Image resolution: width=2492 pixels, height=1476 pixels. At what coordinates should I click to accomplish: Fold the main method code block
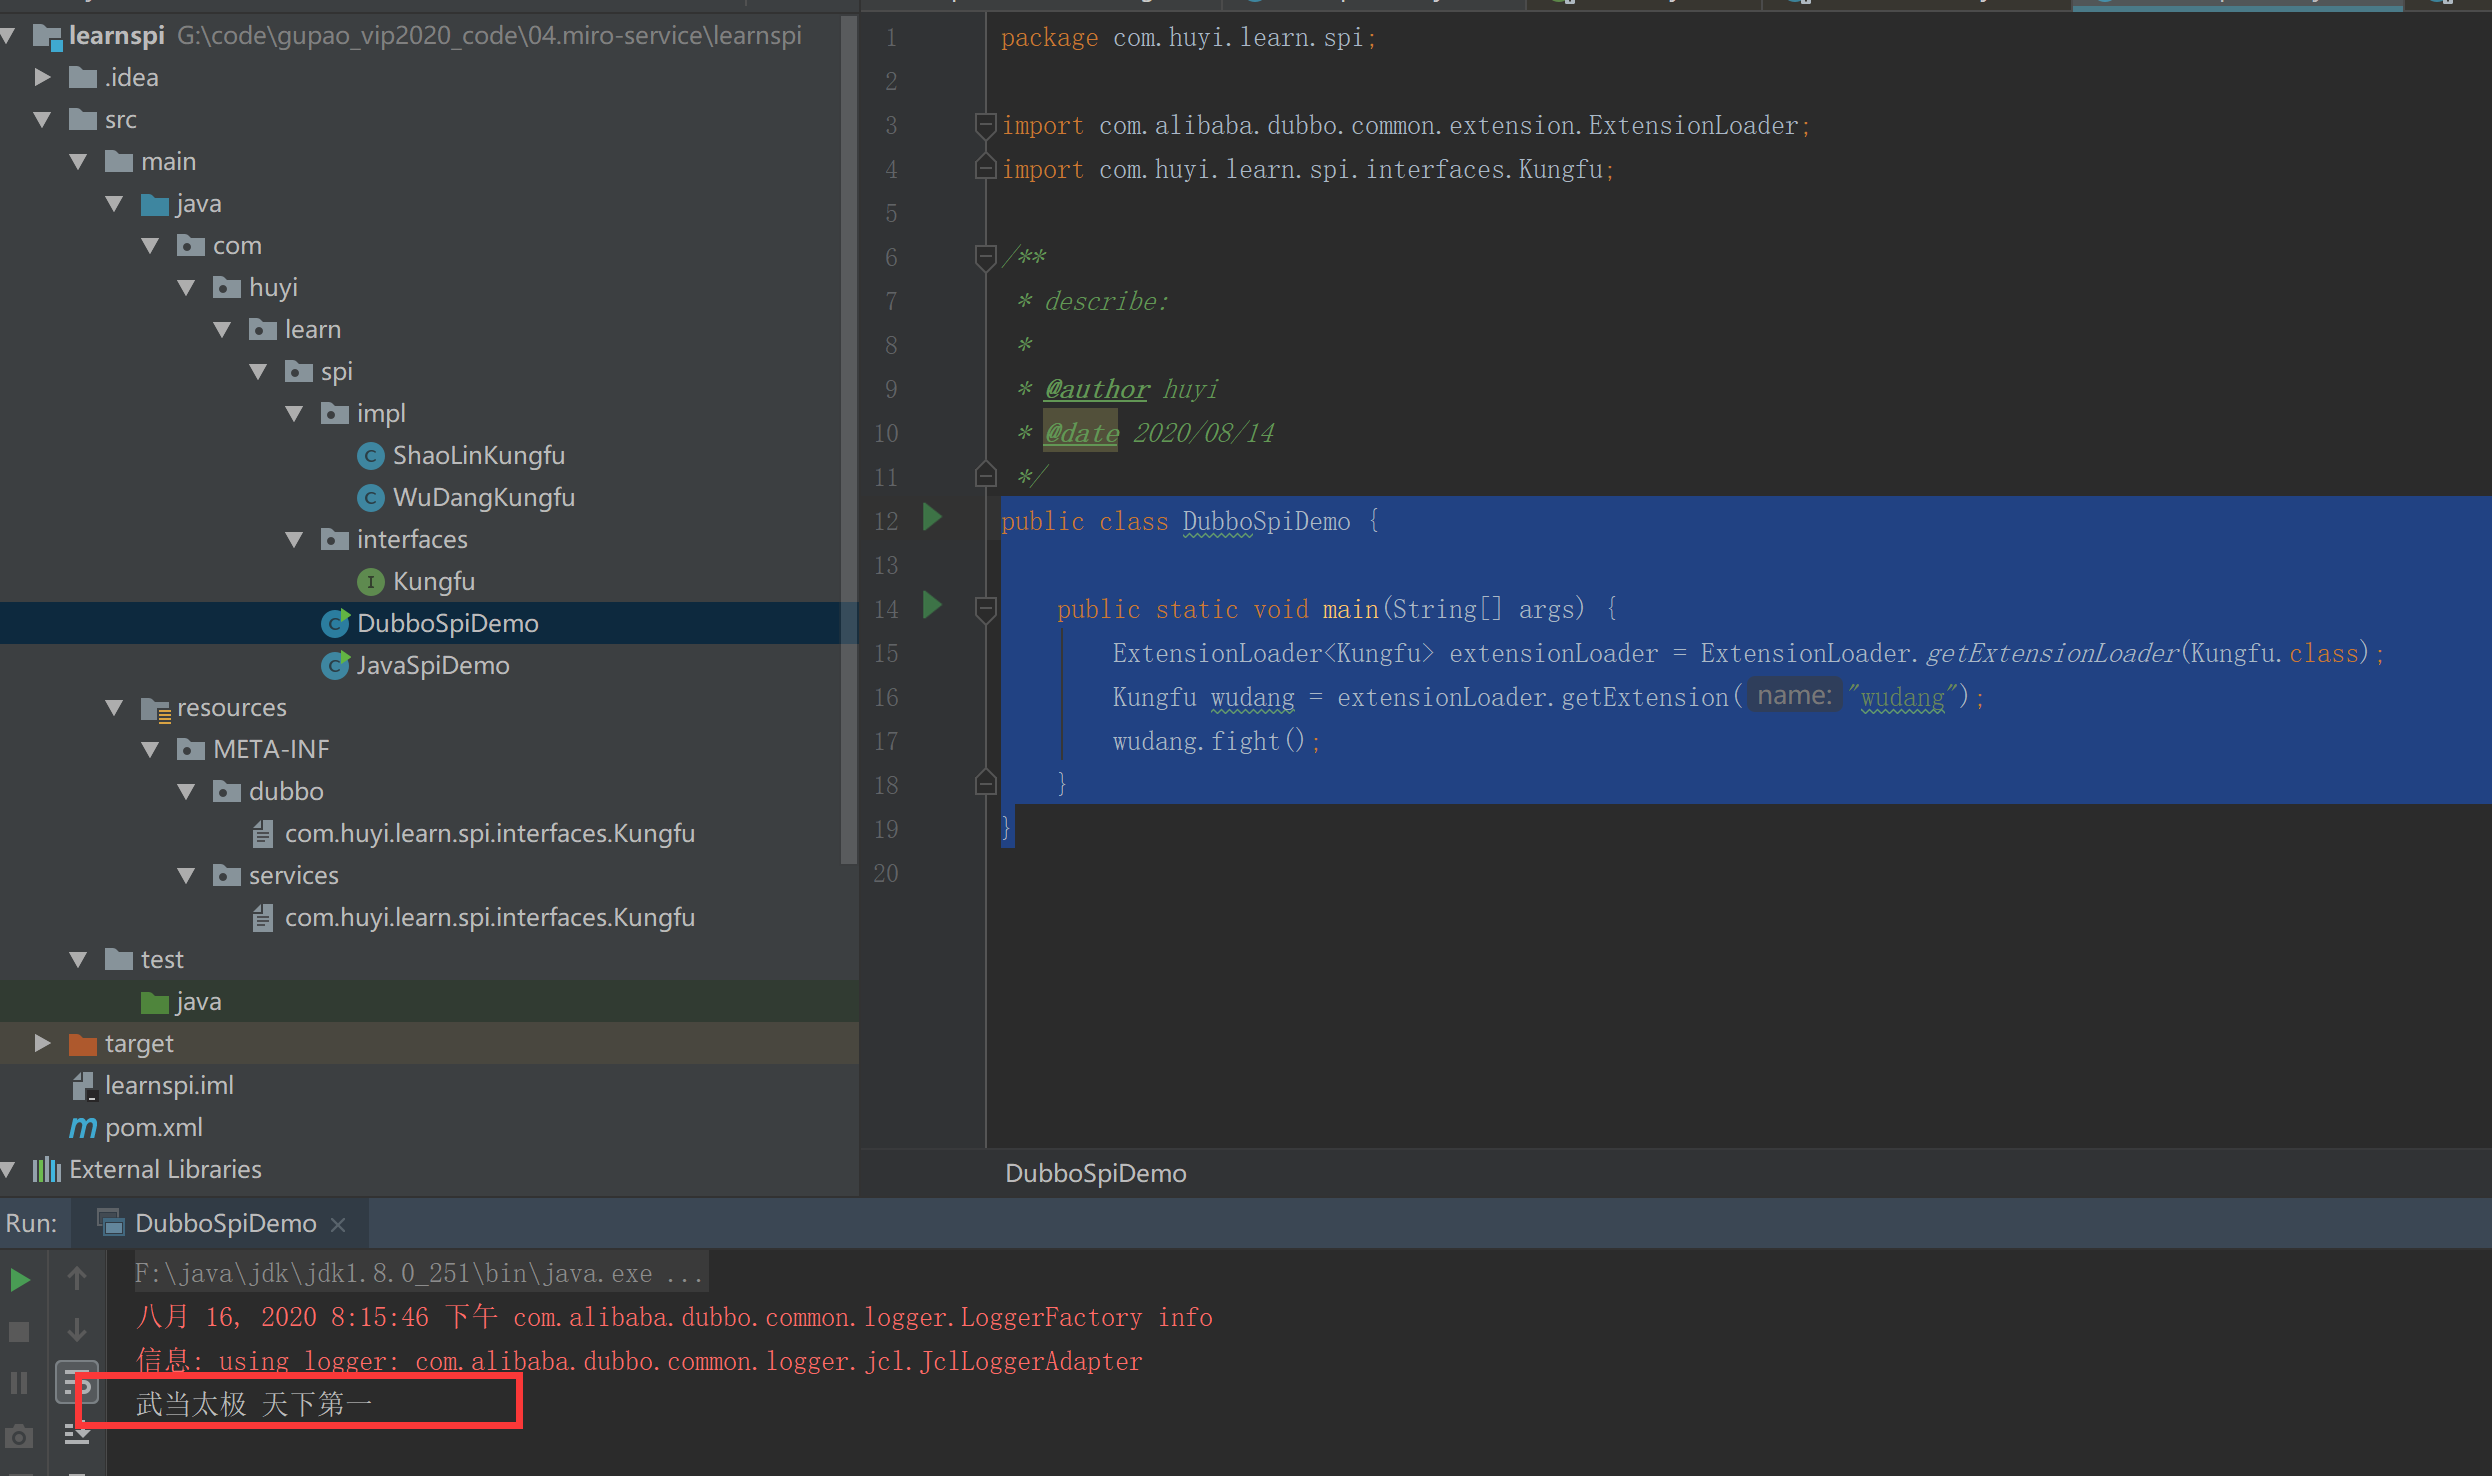point(985,608)
